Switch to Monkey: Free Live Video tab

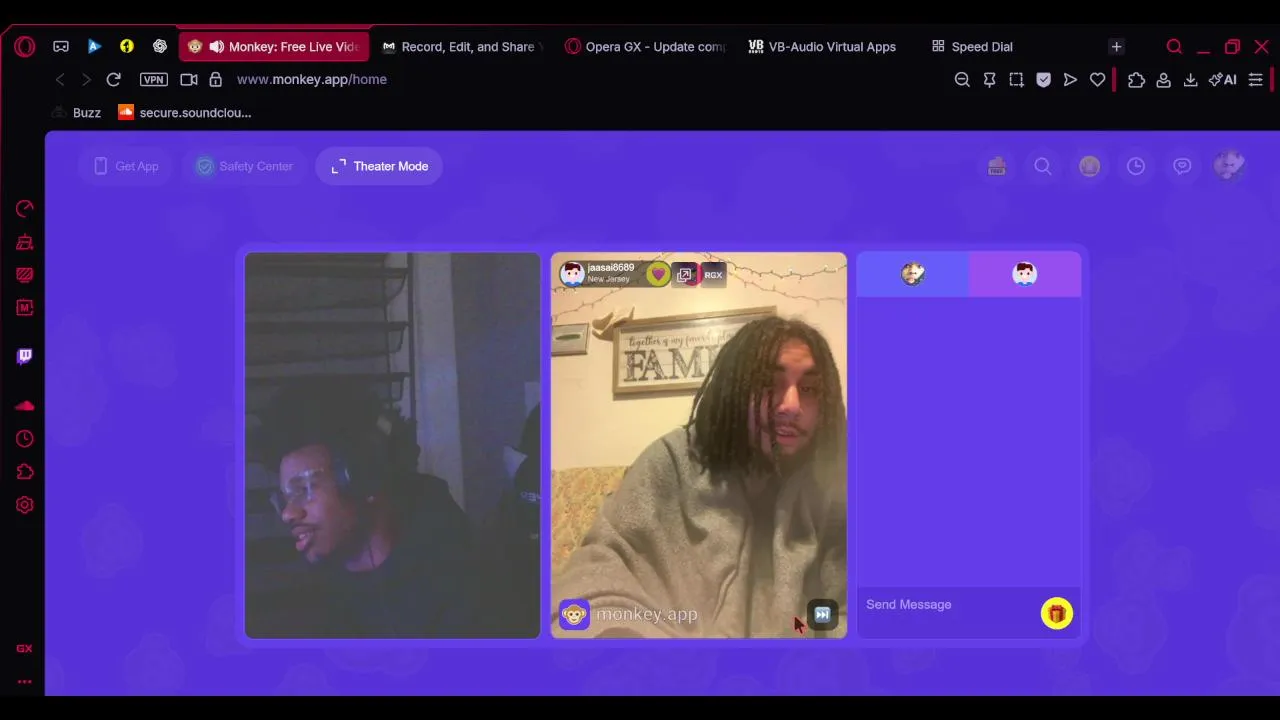click(x=274, y=46)
